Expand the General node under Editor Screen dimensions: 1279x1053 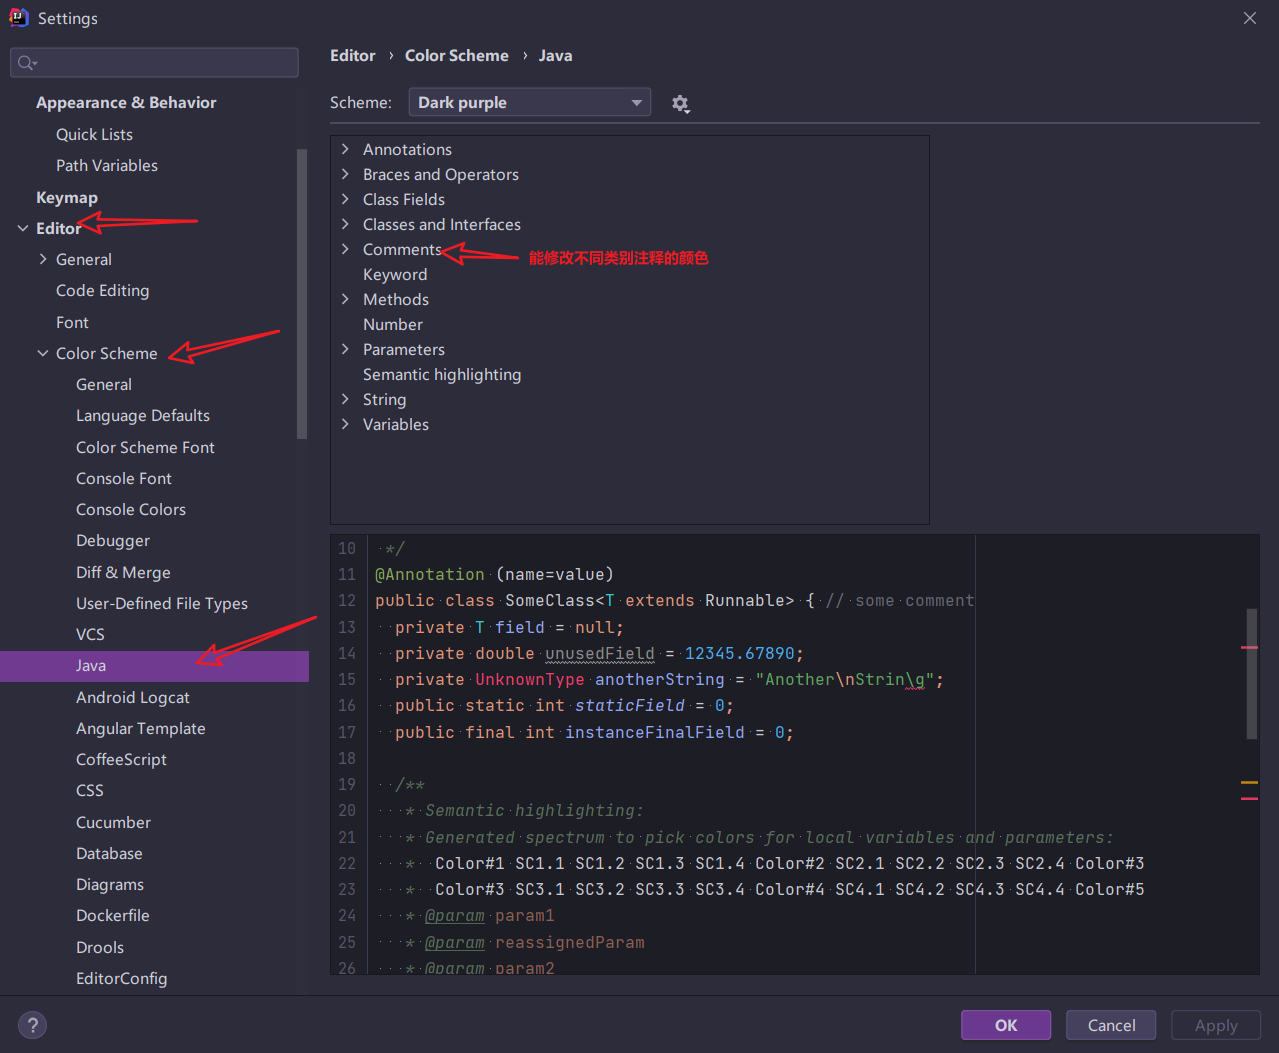coord(43,259)
